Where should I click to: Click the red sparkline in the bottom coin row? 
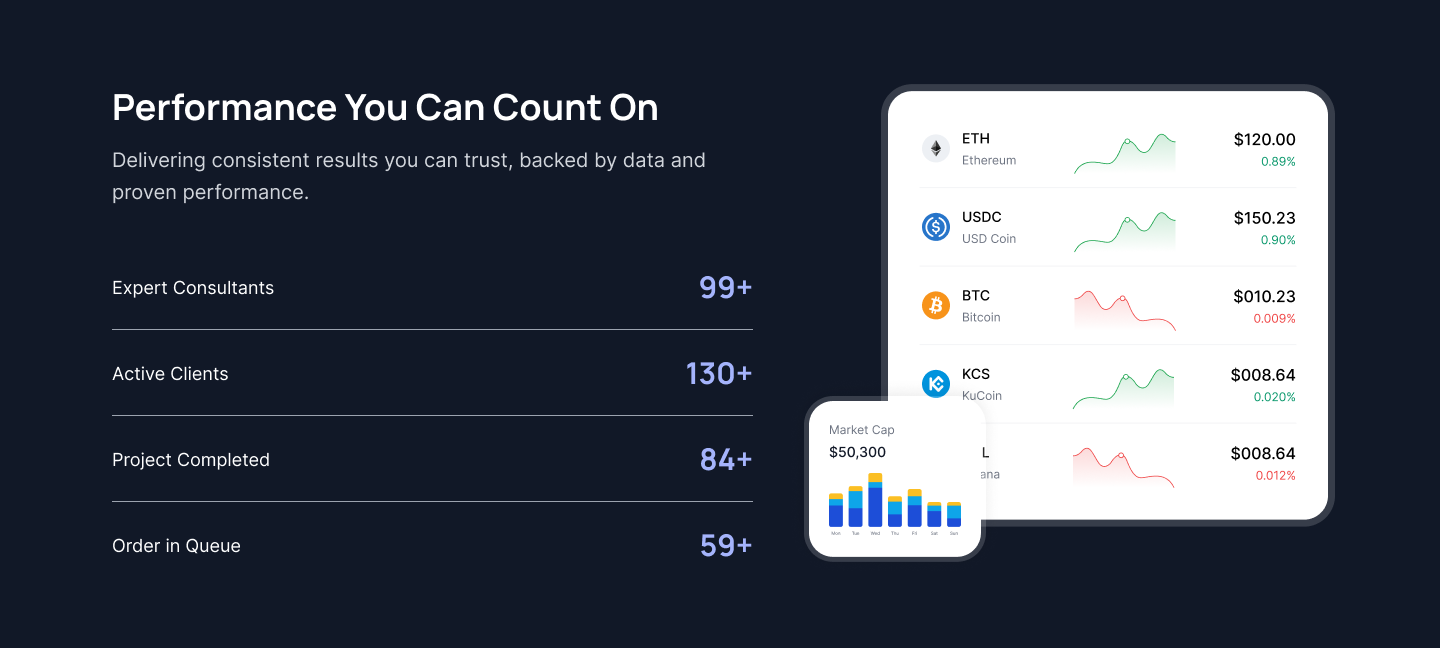[1124, 467]
